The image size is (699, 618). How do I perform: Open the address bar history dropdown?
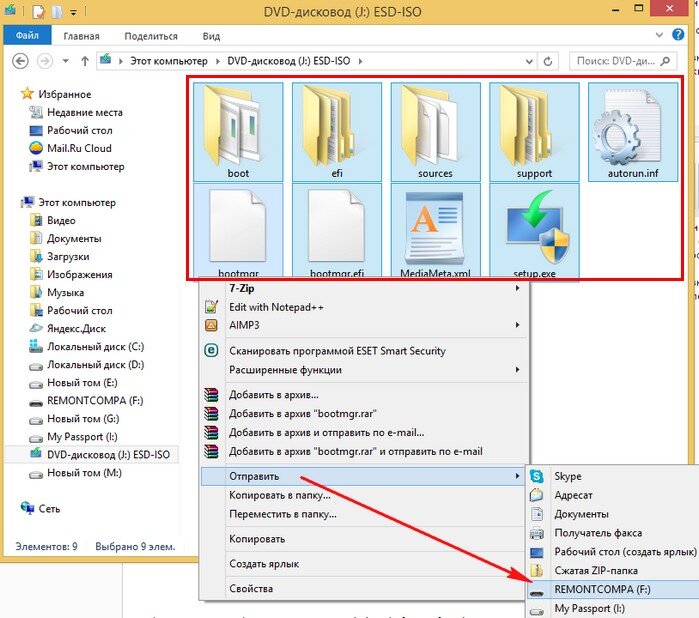pos(529,61)
